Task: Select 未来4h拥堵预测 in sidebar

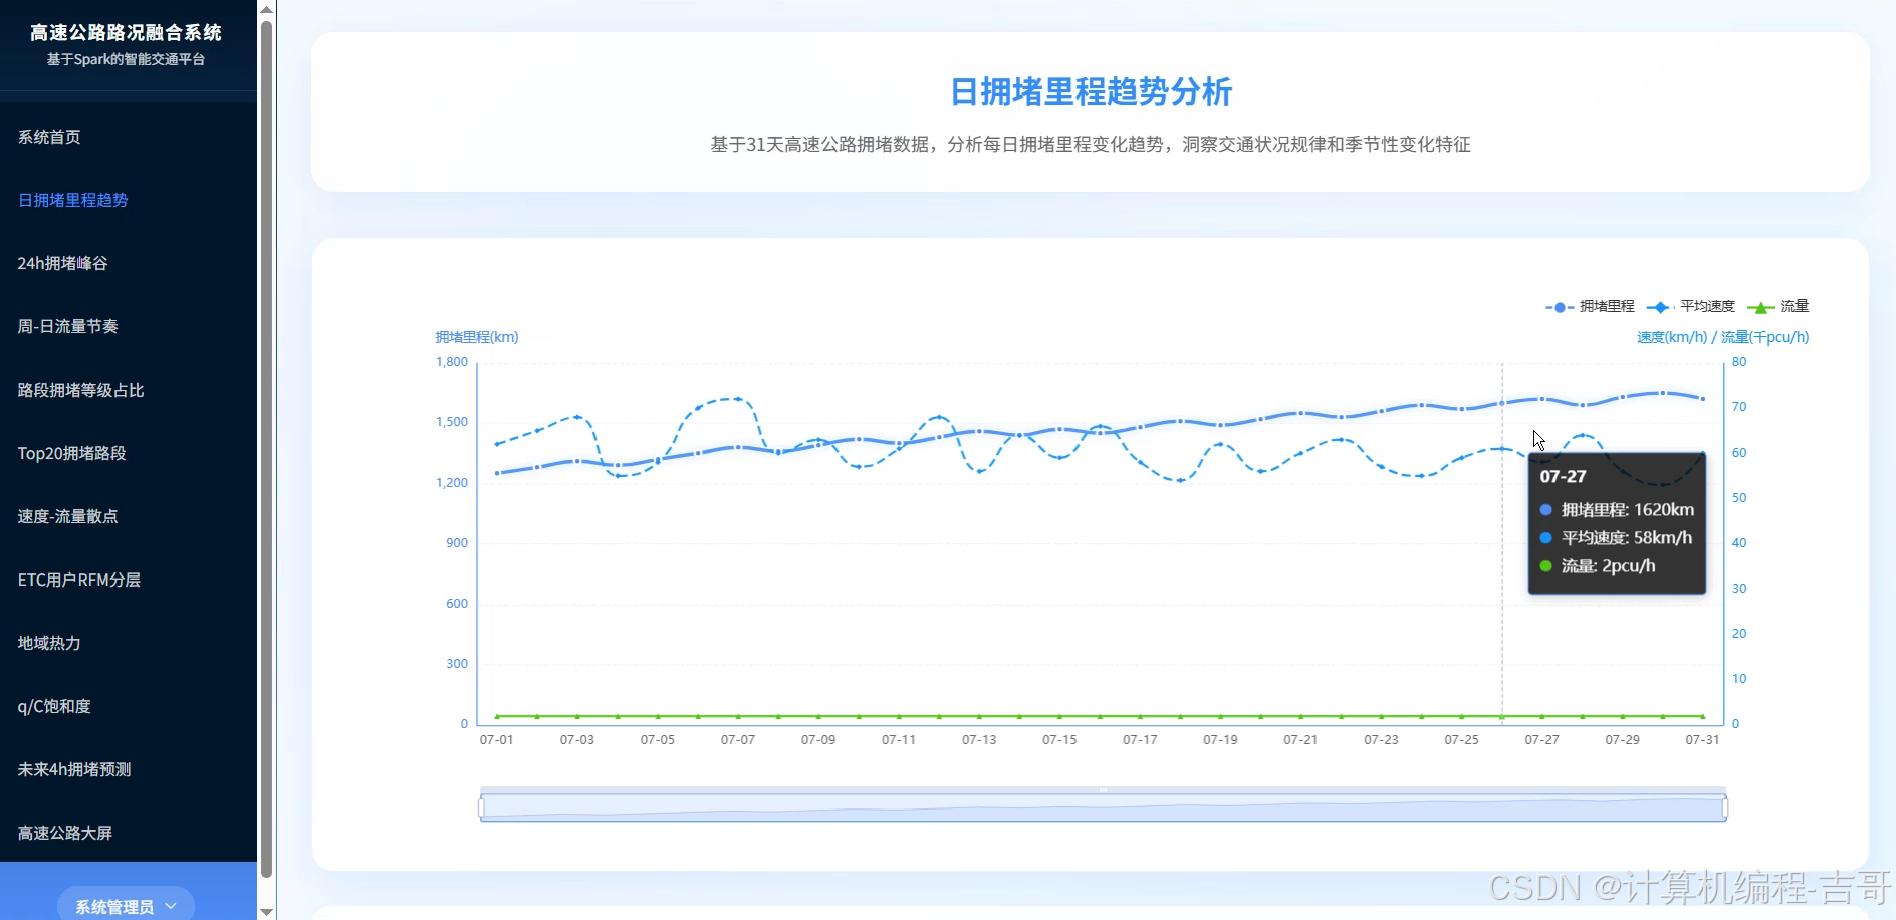Action: [x=74, y=769]
